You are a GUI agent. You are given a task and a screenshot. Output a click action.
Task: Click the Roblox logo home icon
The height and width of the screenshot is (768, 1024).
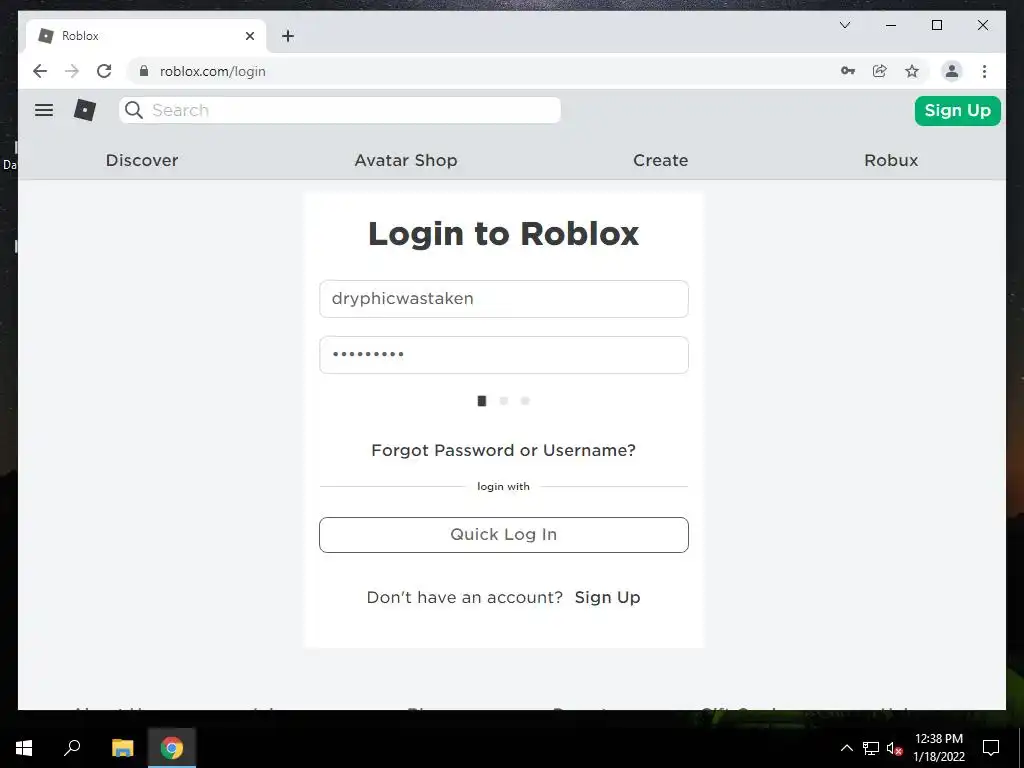click(85, 110)
